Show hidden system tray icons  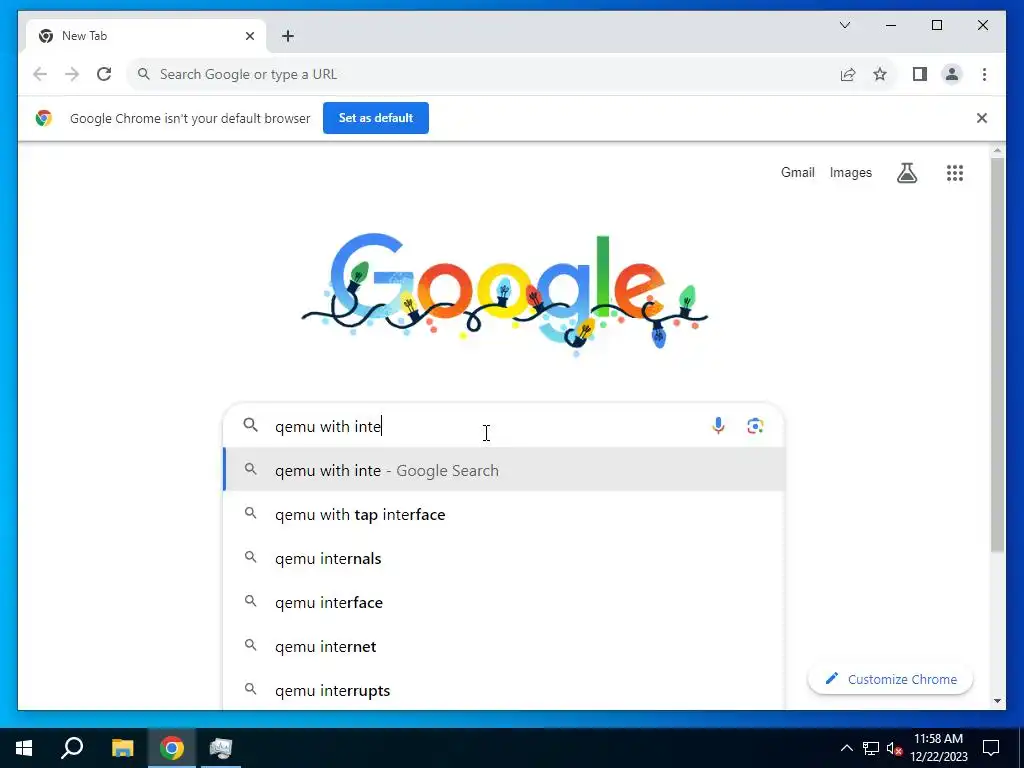(846, 748)
